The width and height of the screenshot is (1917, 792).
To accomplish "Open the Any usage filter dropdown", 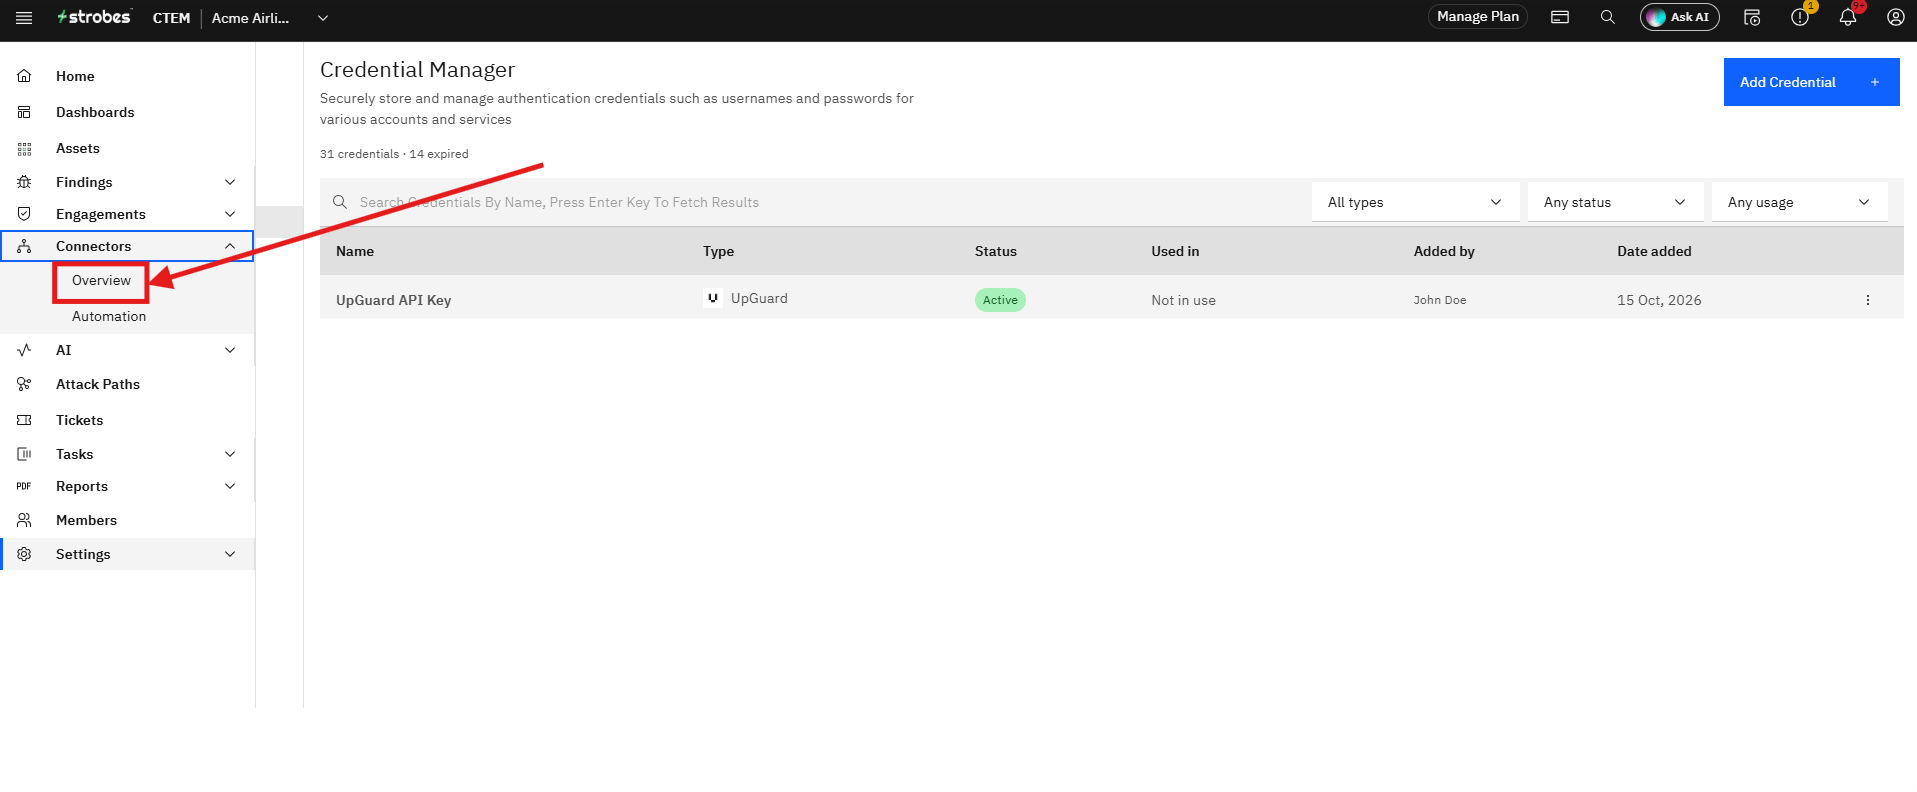I will [x=1799, y=202].
